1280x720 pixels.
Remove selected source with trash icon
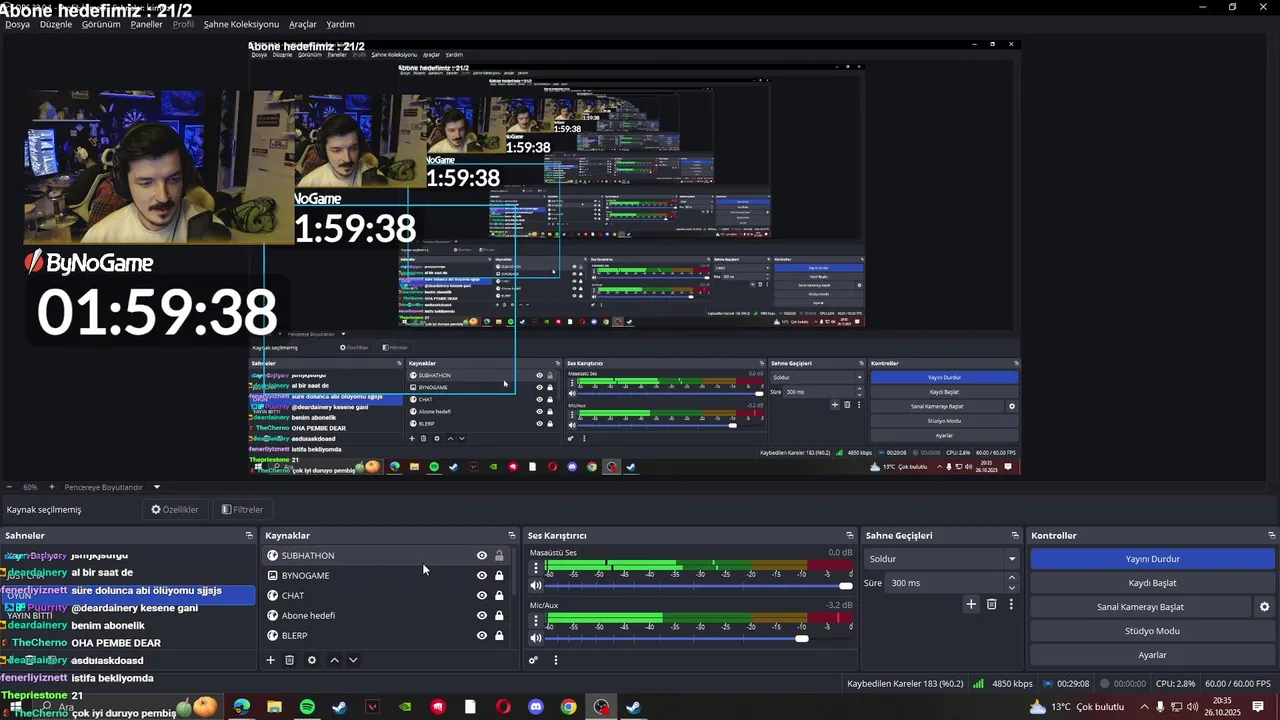click(290, 660)
